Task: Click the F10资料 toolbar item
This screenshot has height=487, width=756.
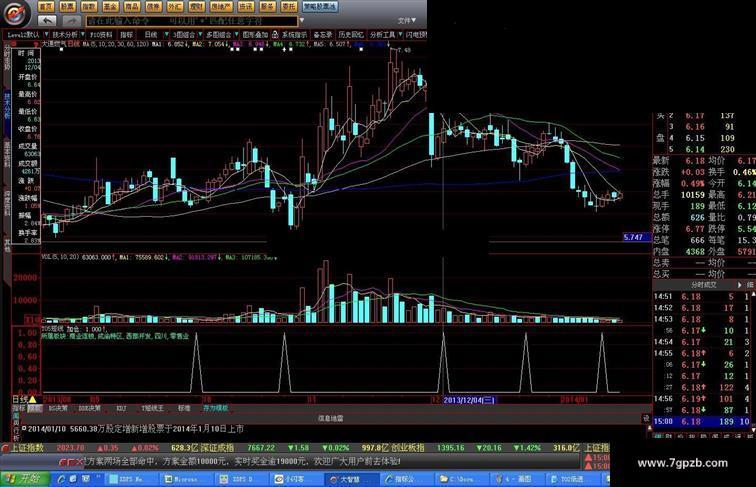Action: point(101,35)
